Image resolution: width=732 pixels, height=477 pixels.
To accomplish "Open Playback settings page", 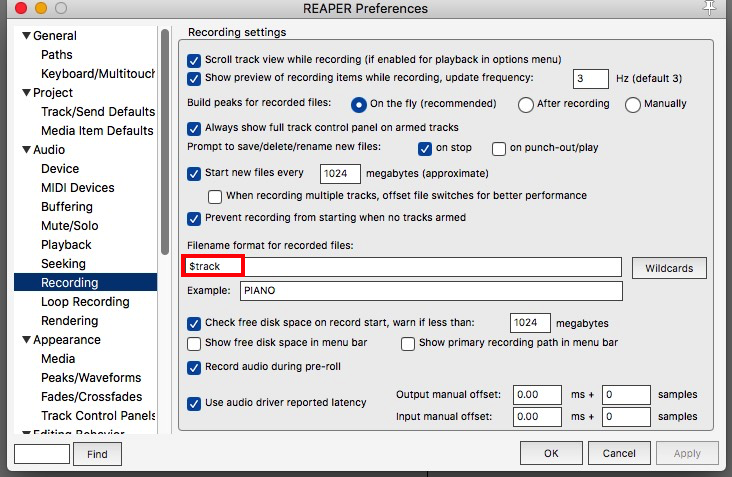I will point(66,245).
